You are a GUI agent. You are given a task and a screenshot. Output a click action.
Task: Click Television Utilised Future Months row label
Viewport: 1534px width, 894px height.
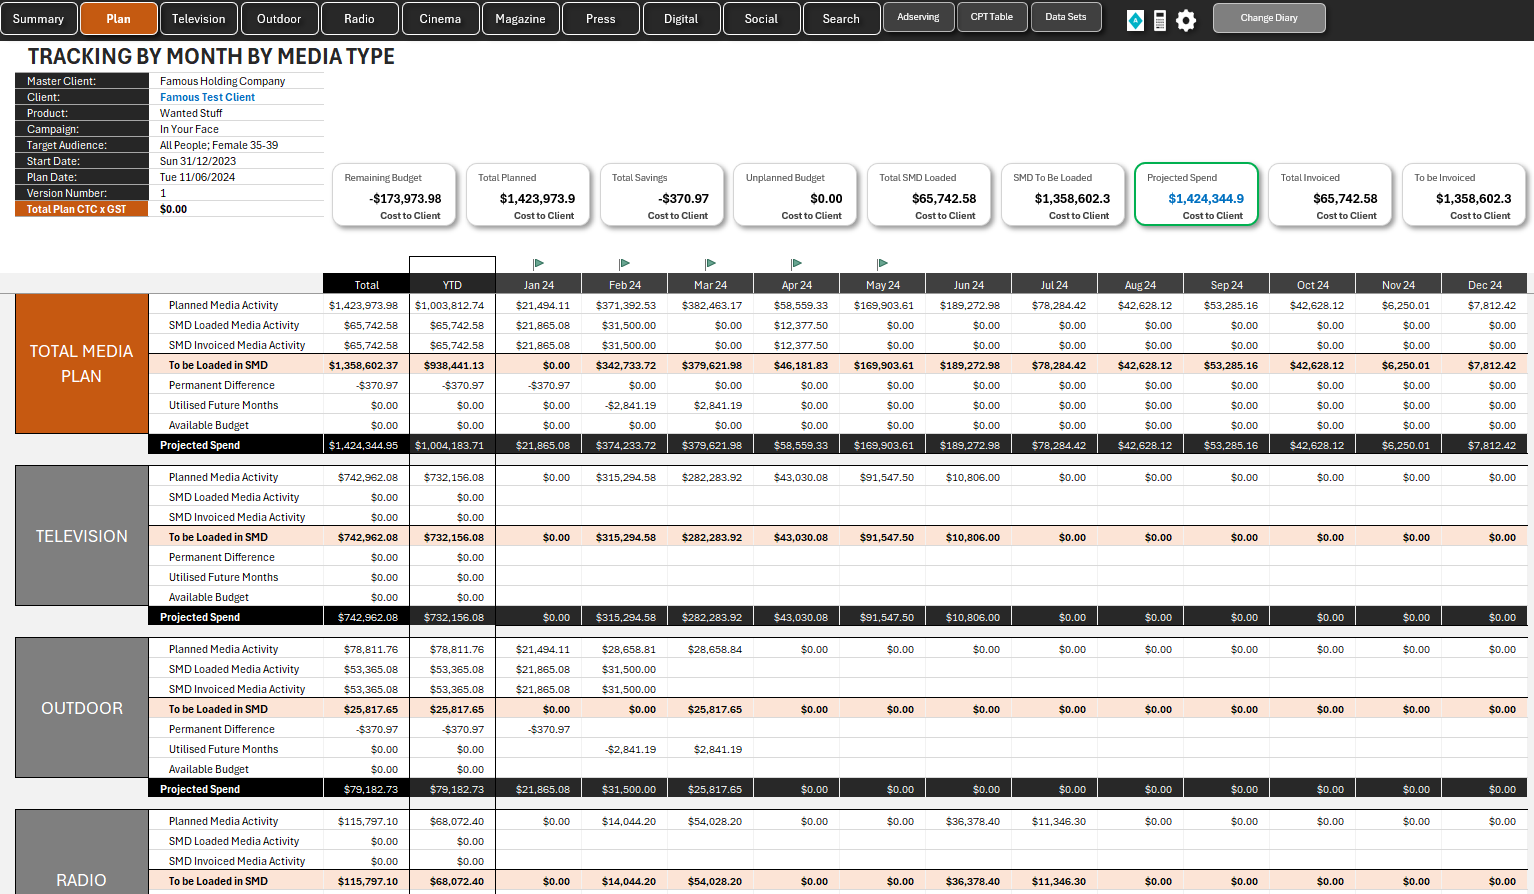coord(223,577)
